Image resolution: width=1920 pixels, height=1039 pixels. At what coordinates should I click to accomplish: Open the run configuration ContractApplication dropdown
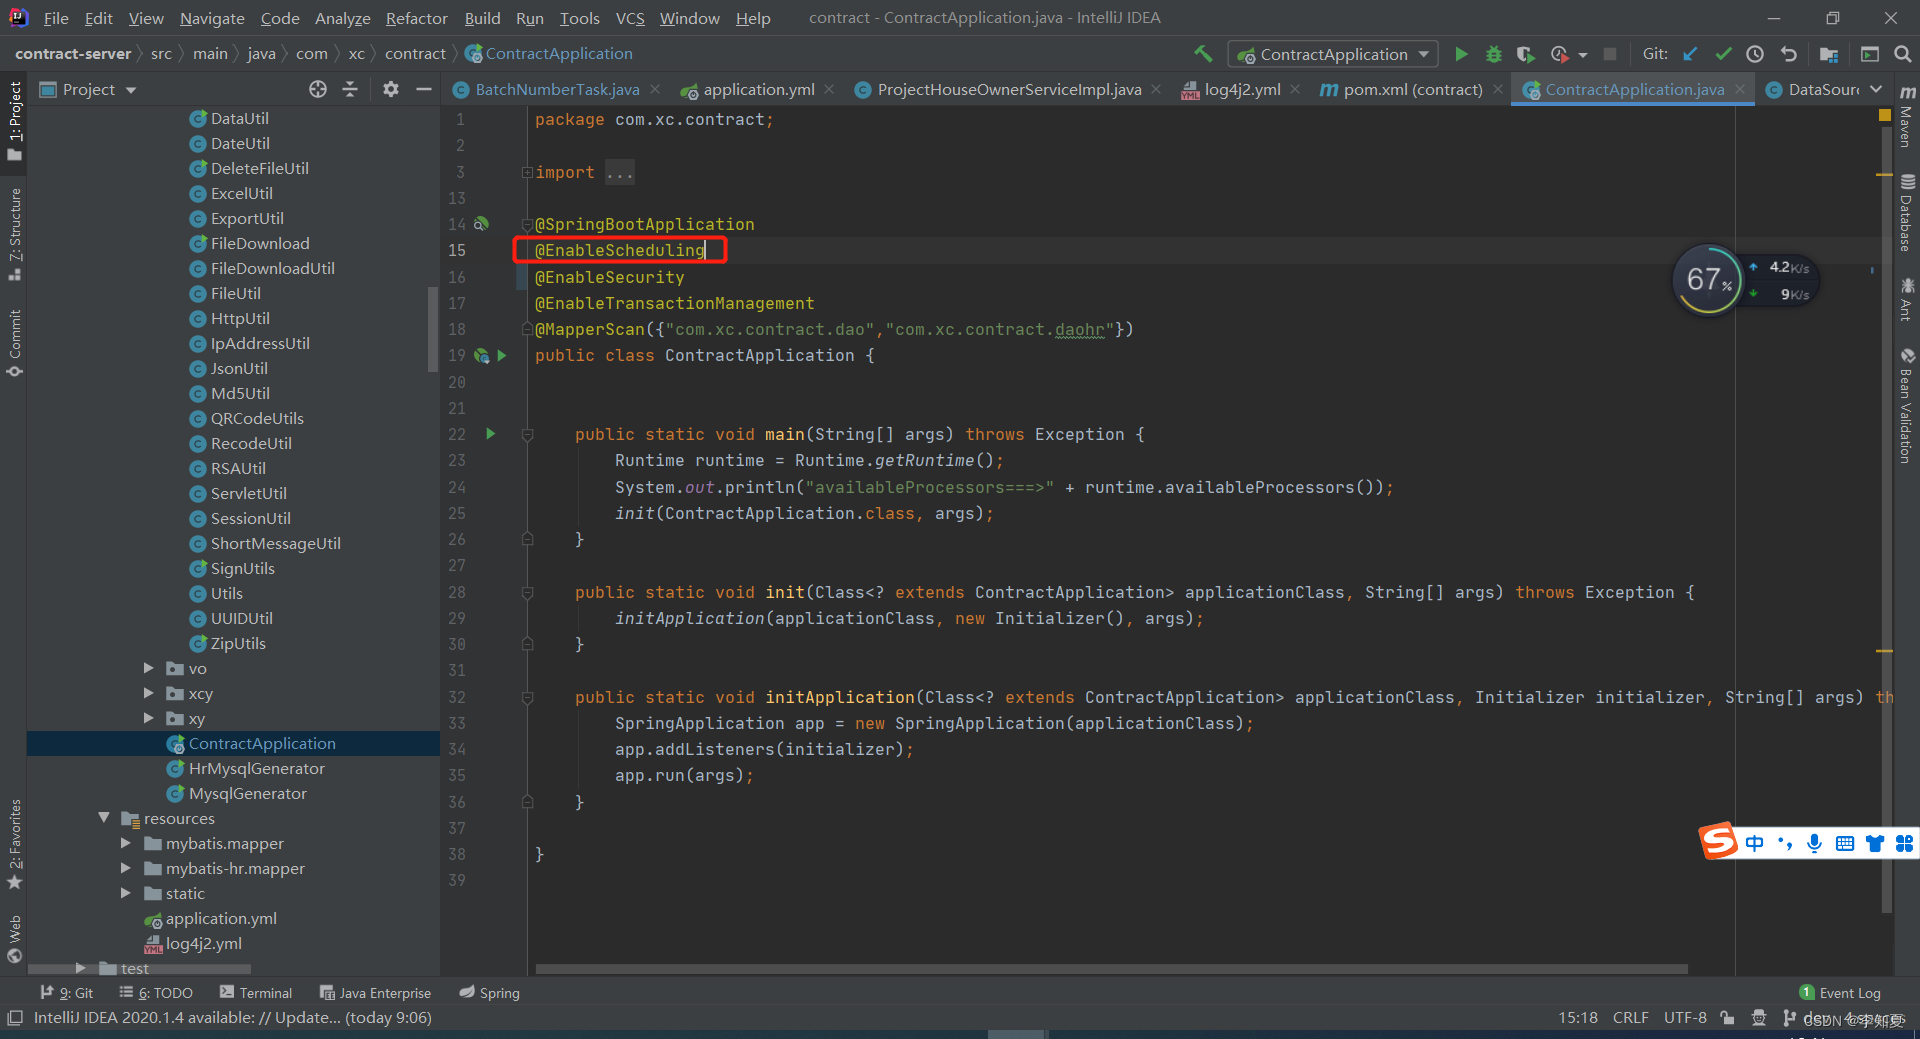1333,54
